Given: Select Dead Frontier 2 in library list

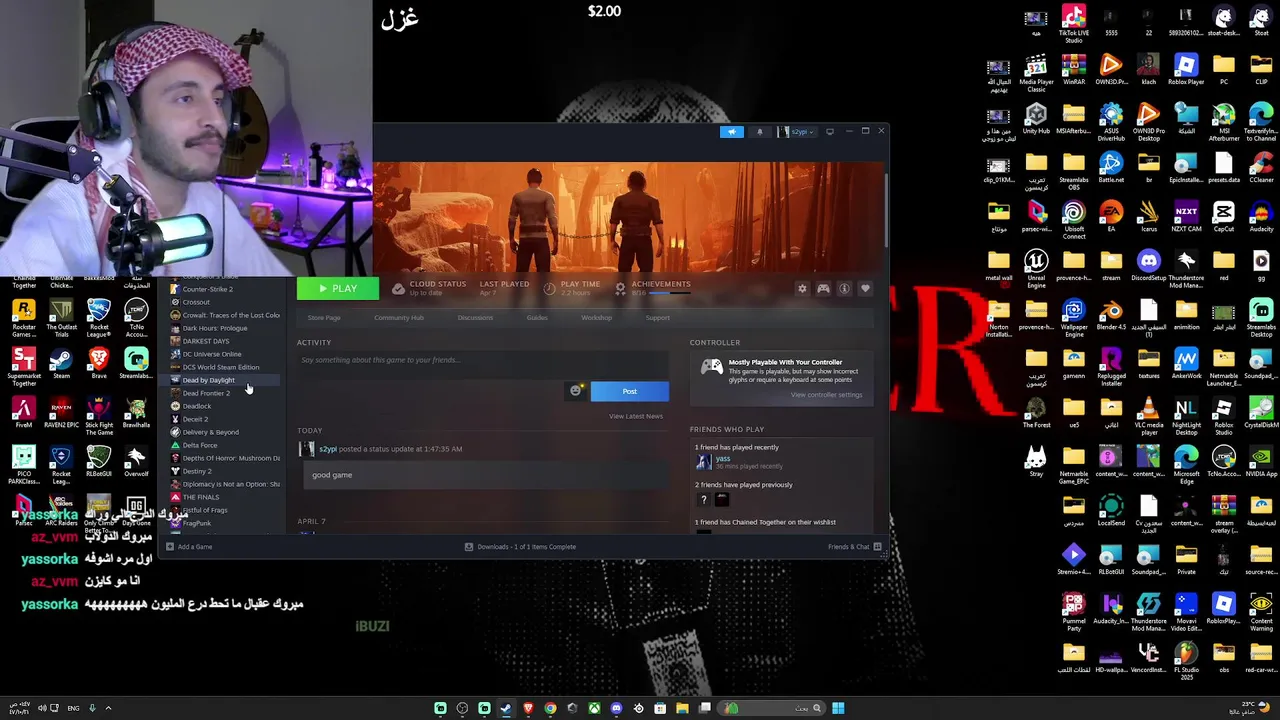Looking at the screenshot, I should pyautogui.click(x=205, y=393).
